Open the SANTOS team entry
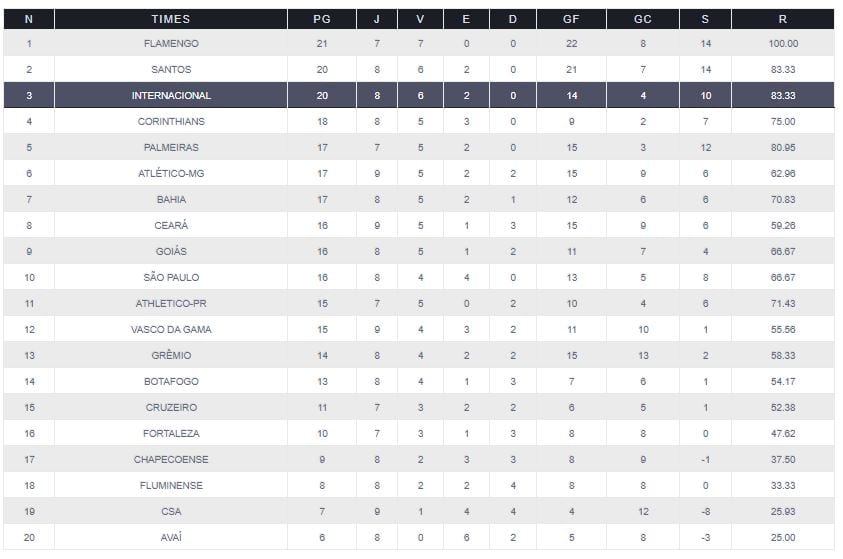 pyautogui.click(x=171, y=69)
